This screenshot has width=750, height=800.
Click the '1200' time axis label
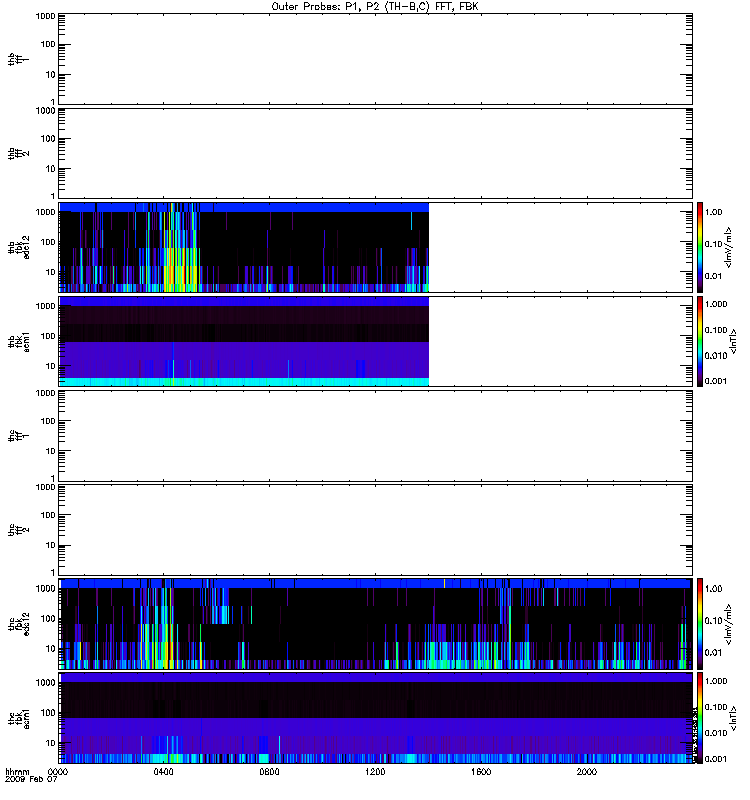[375, 772]
